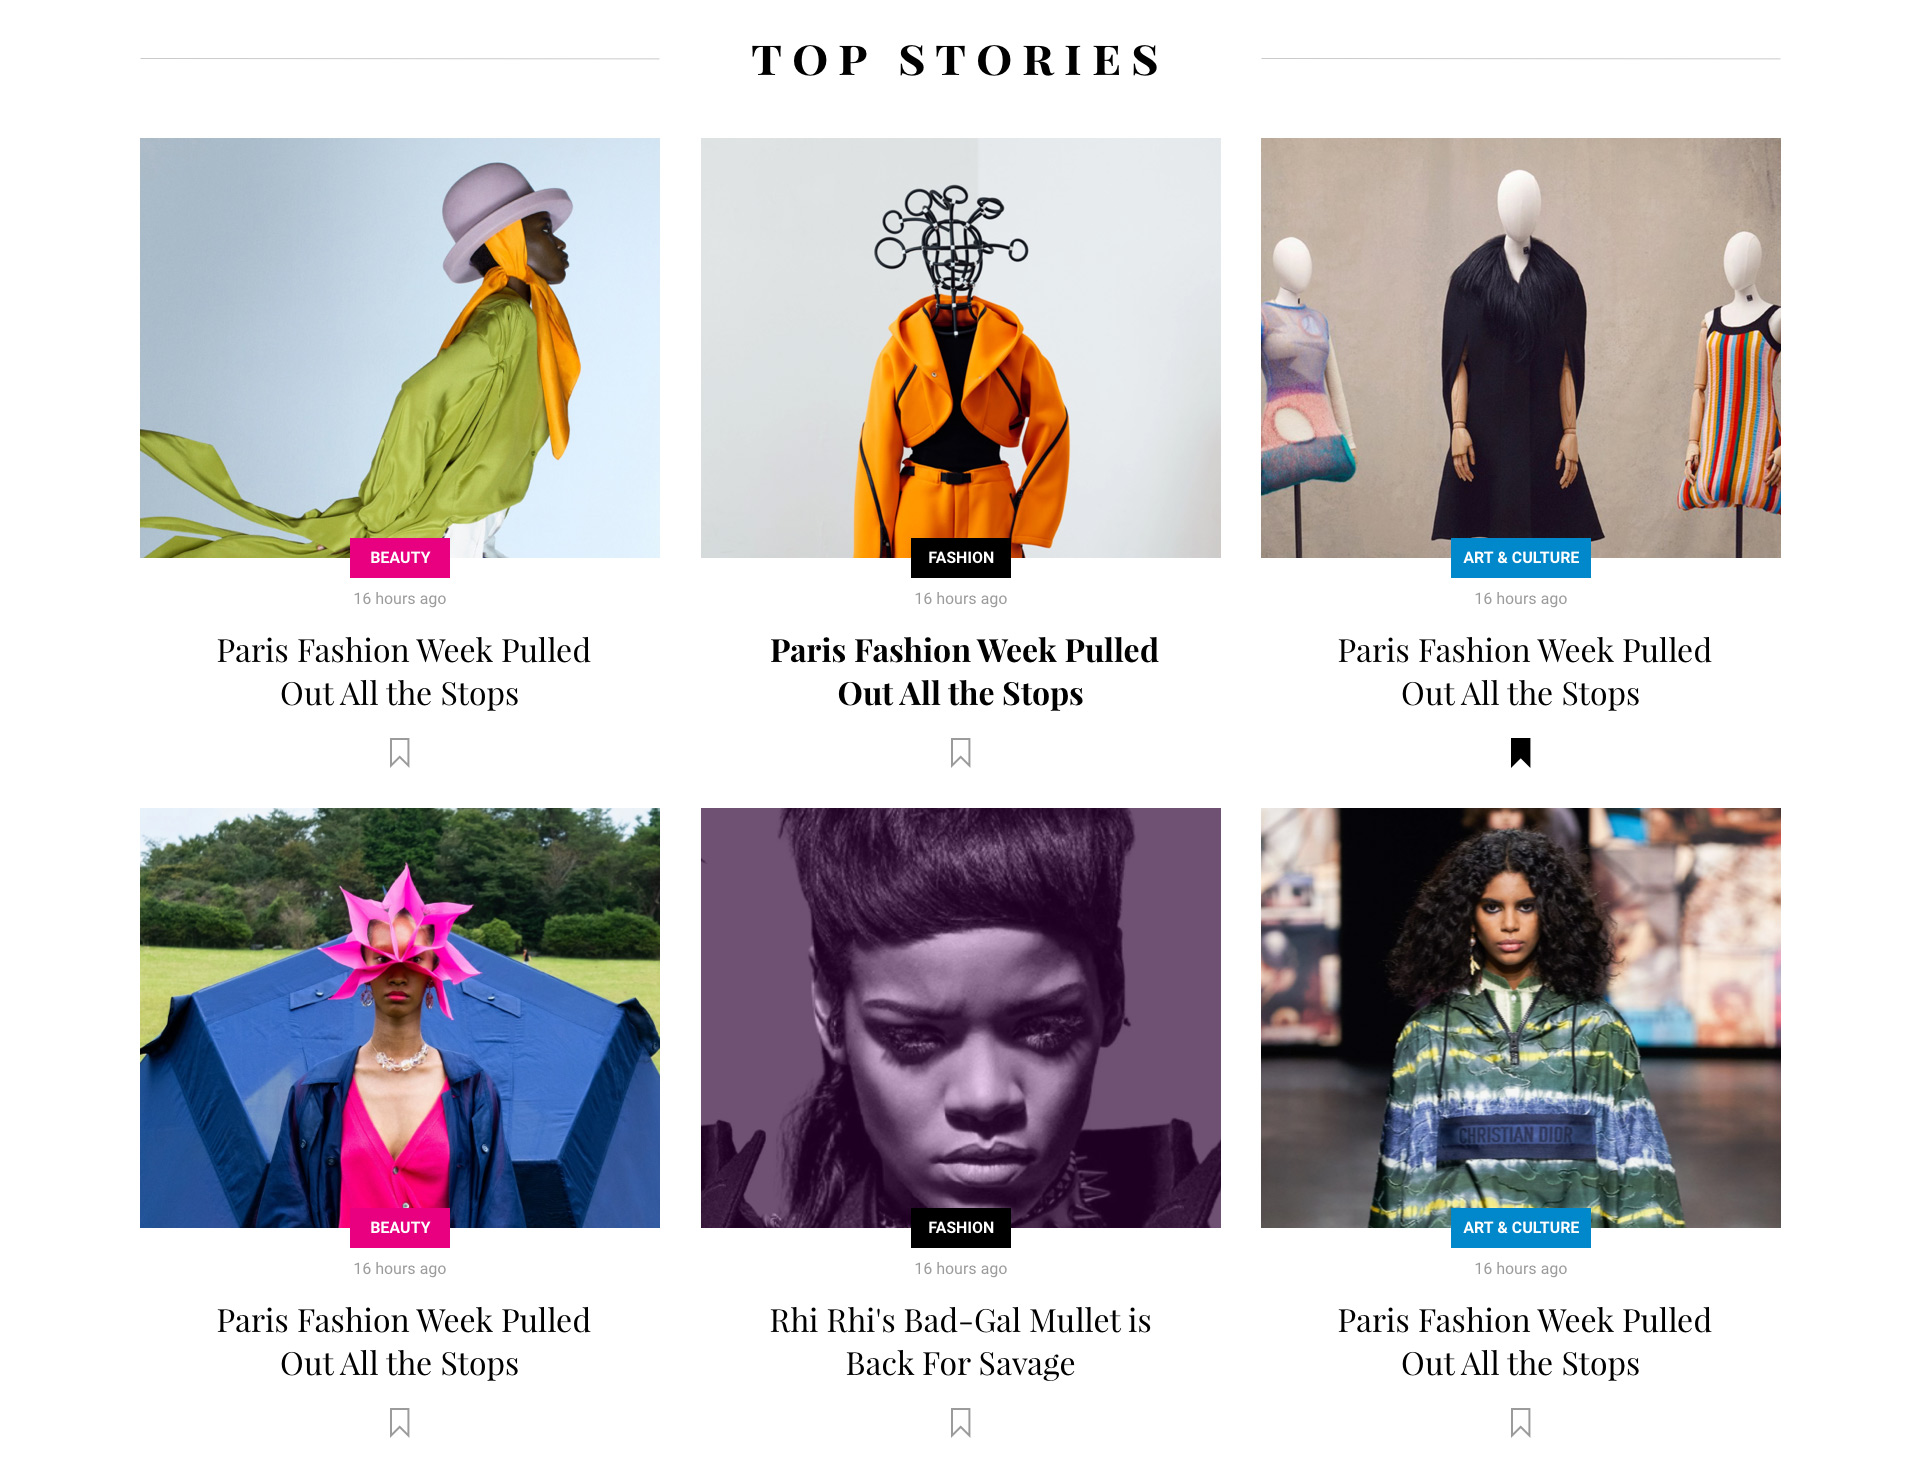1920x1479 pixels.
Task: View the pink flower headpiece photo
Action: click(x=400, y=1018)
